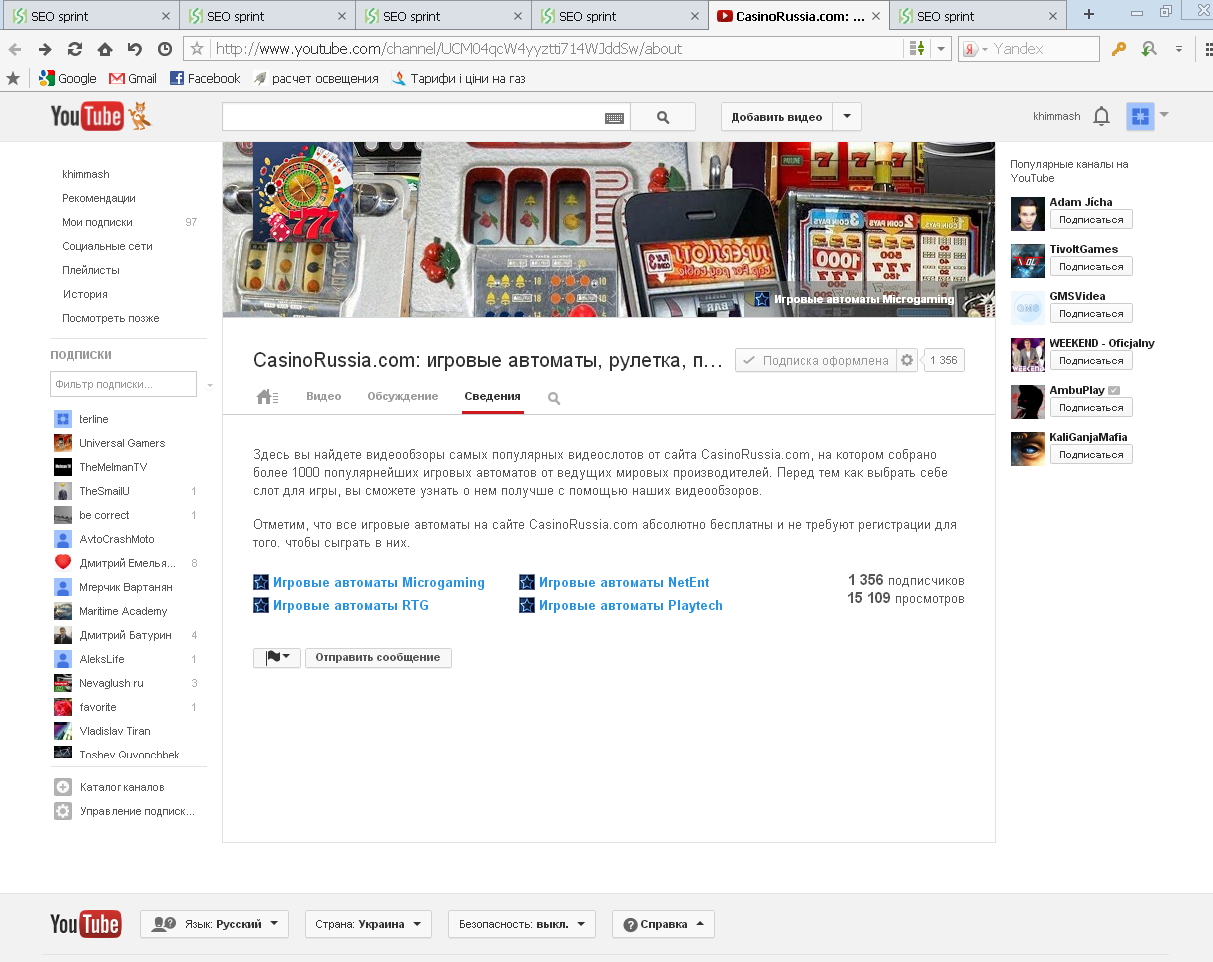Open Тарифи і ціни на газ bookmark
The height and width of the screenshot is (962, 1213).
(457, 78)
